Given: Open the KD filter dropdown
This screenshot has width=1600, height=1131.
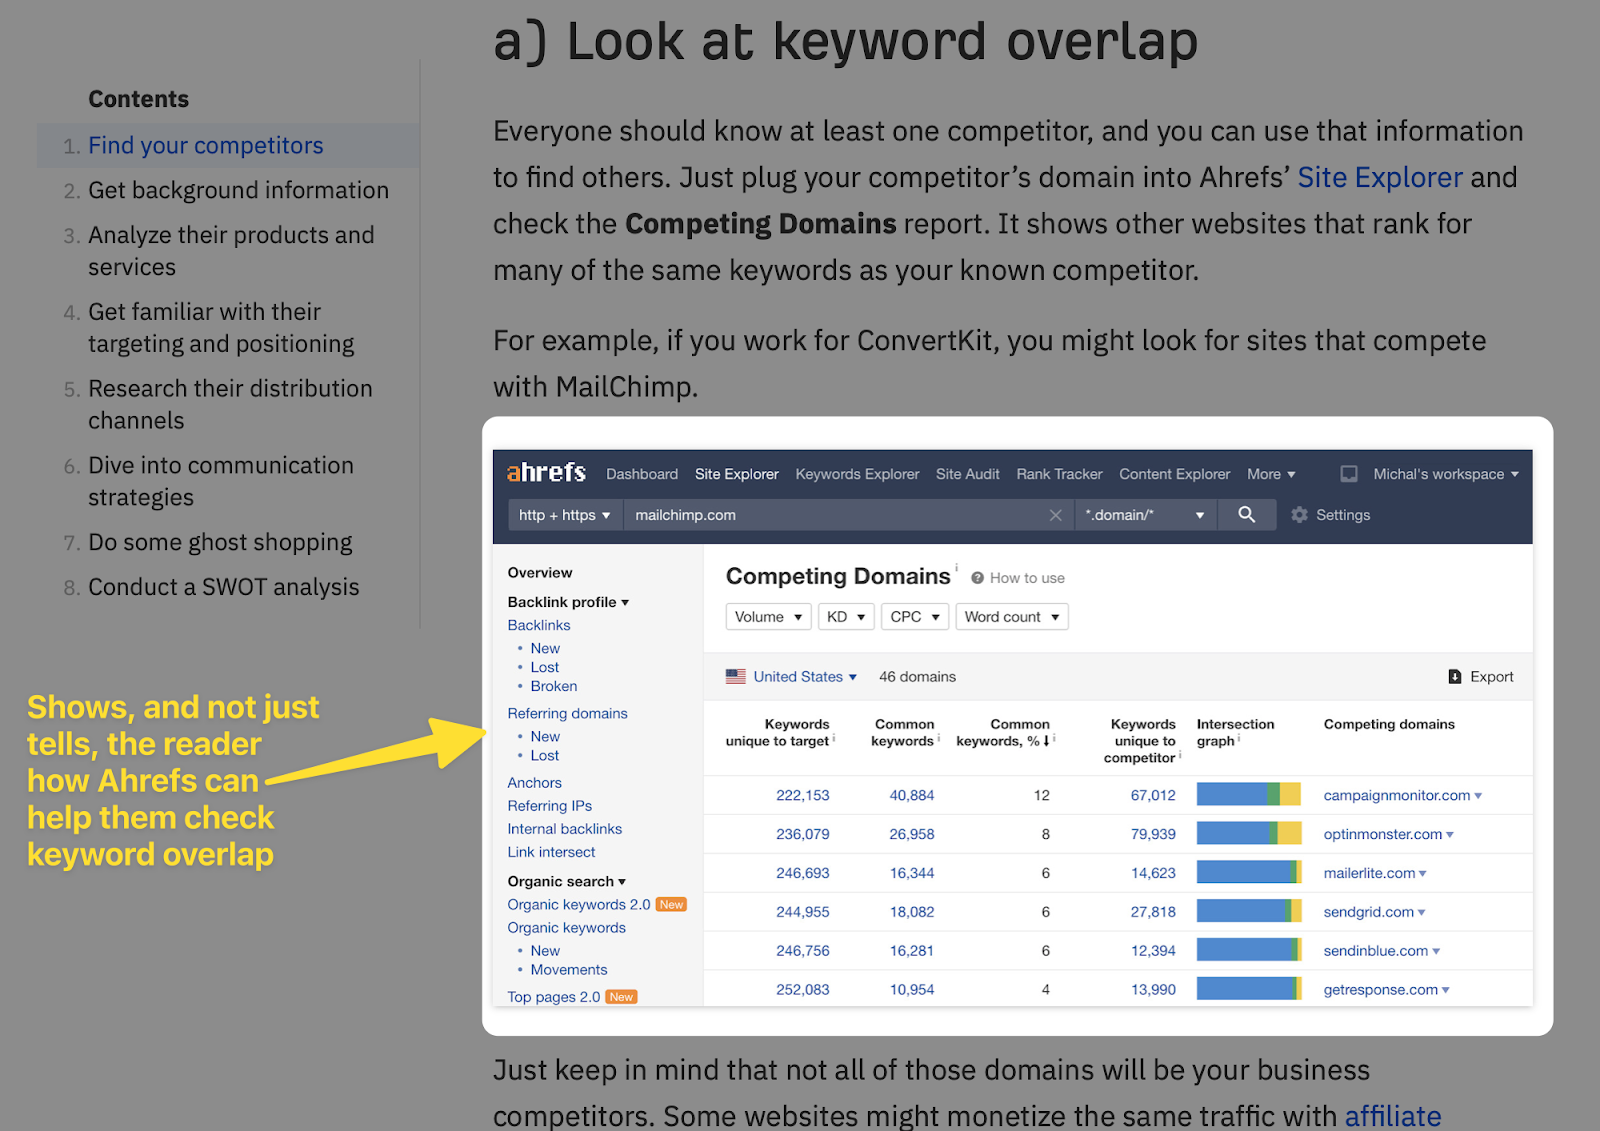Looking at the screenshot, I should 845,616.
